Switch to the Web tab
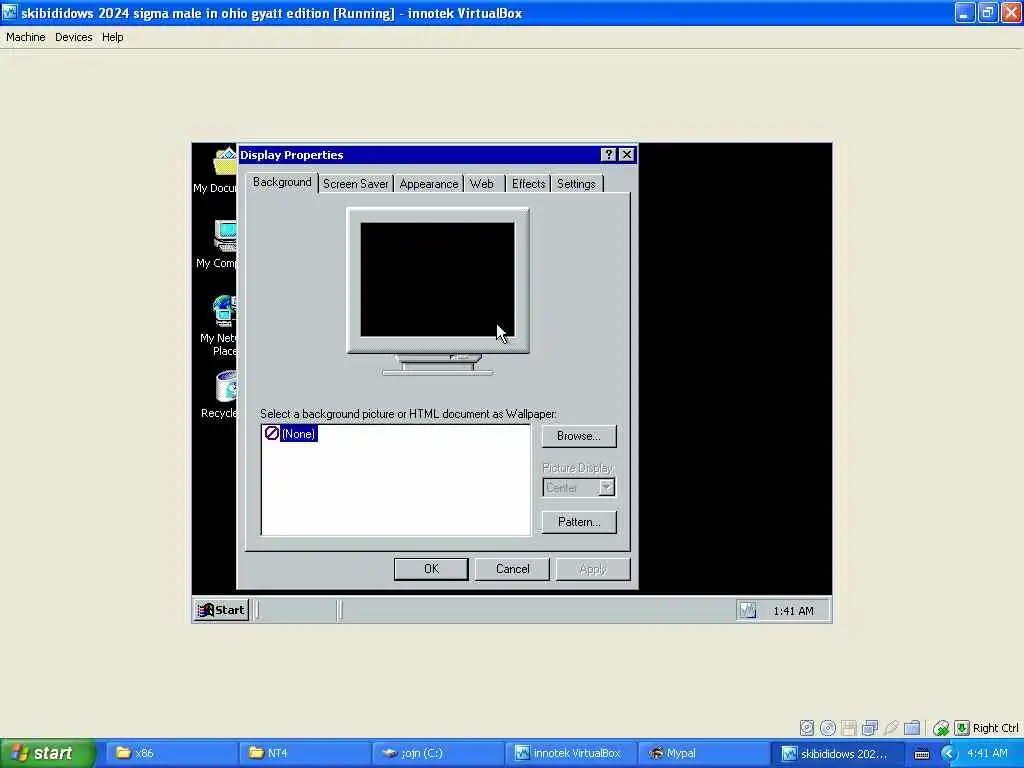Image resolution: width=1024 pixels, height=768 pixels. click(482, 184)
